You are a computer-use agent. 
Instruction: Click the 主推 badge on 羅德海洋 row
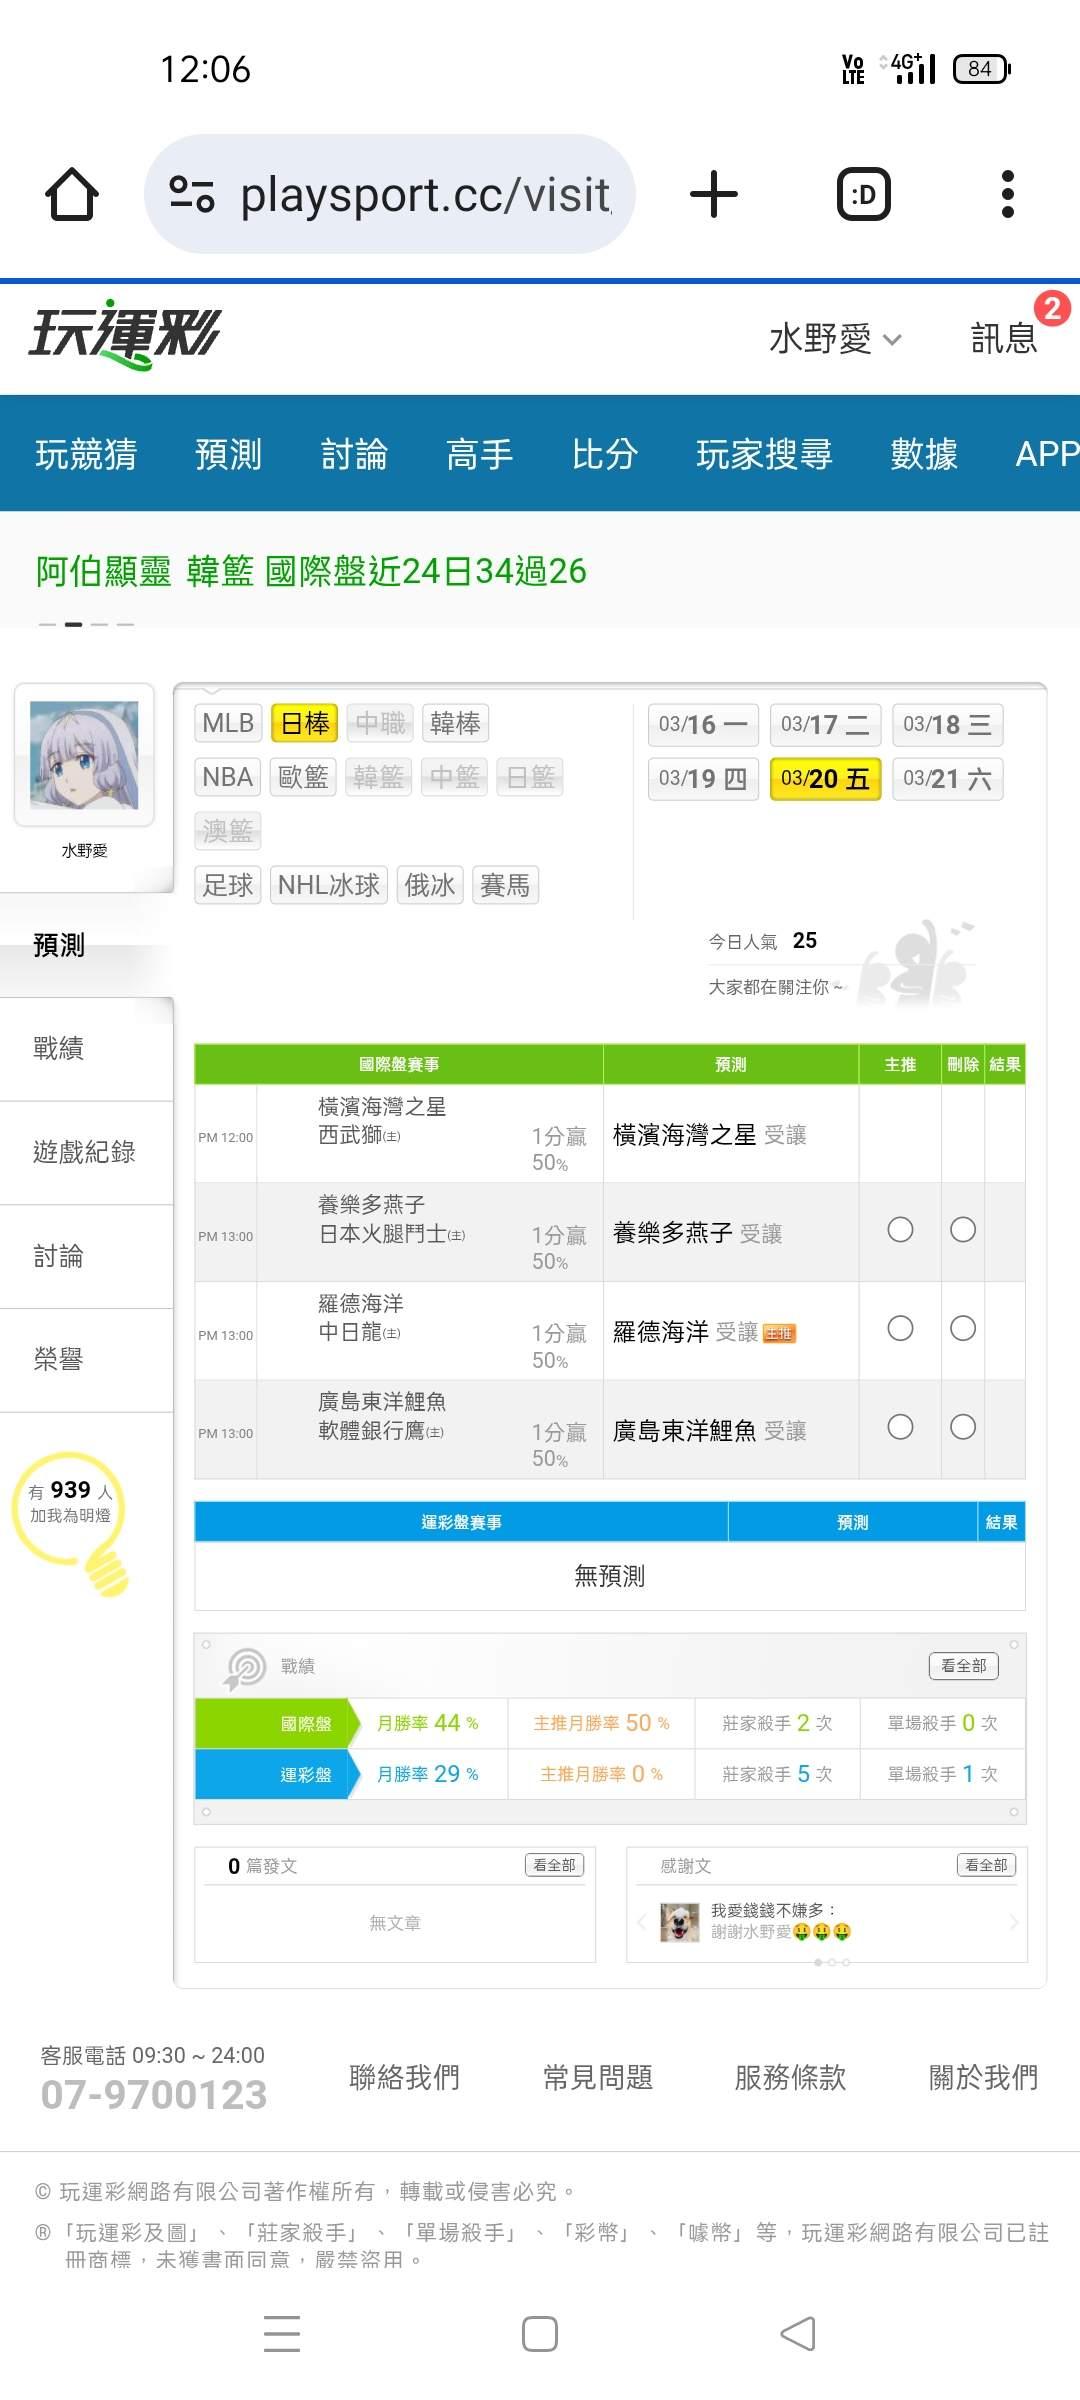(x=779, y=1333)
